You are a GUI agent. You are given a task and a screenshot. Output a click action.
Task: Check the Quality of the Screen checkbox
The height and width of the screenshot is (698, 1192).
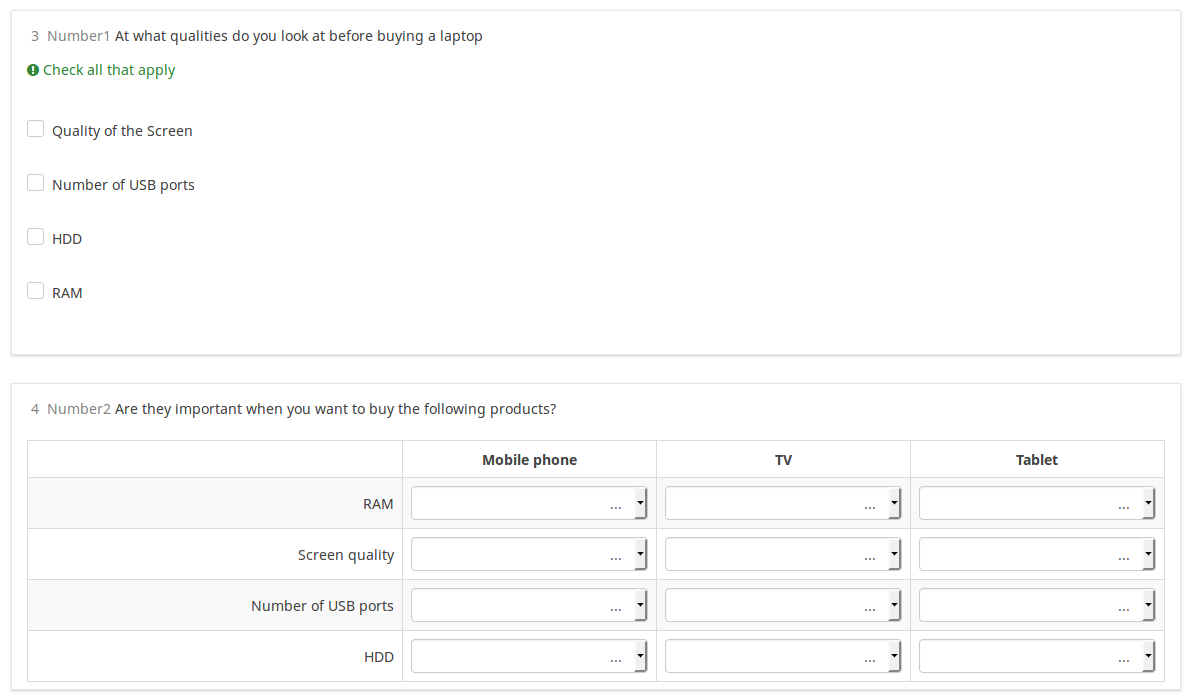[x=36, y=129]
